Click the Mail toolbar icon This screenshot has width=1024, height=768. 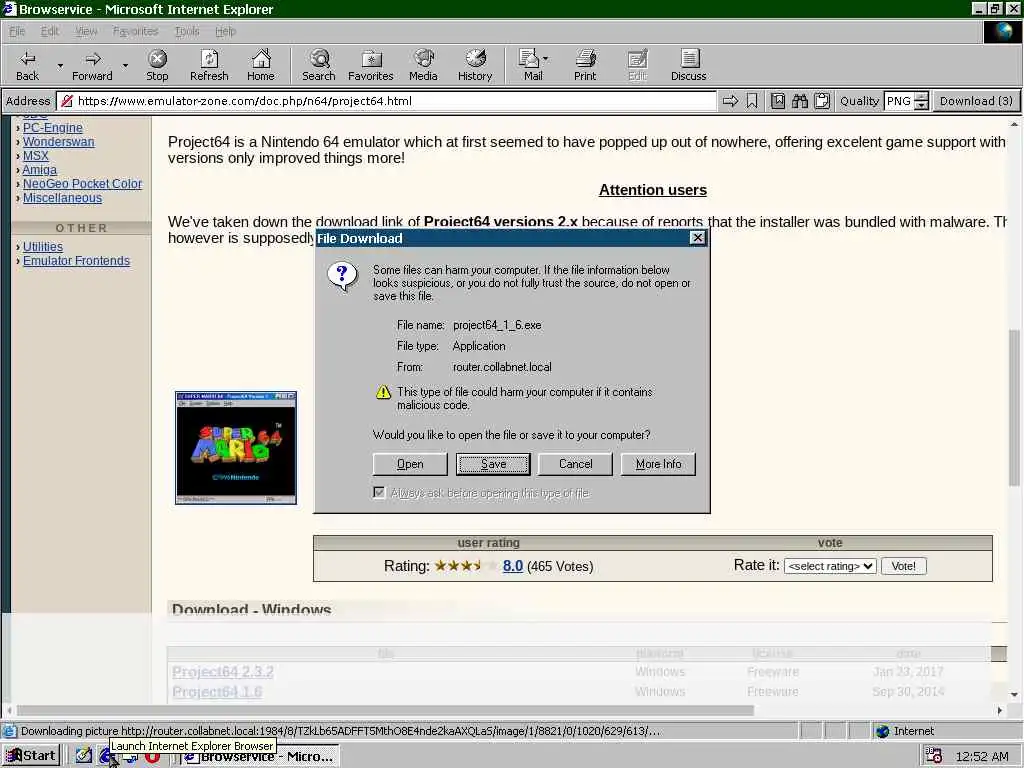[528, 59]
